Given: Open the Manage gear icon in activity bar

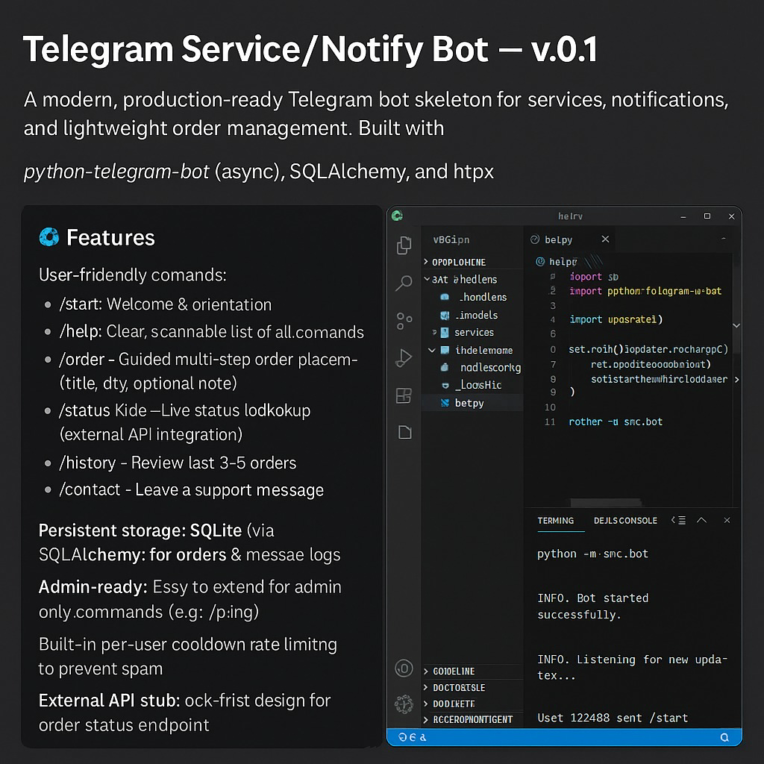Looking at the screenshot, I should click(x=404, y=704).
